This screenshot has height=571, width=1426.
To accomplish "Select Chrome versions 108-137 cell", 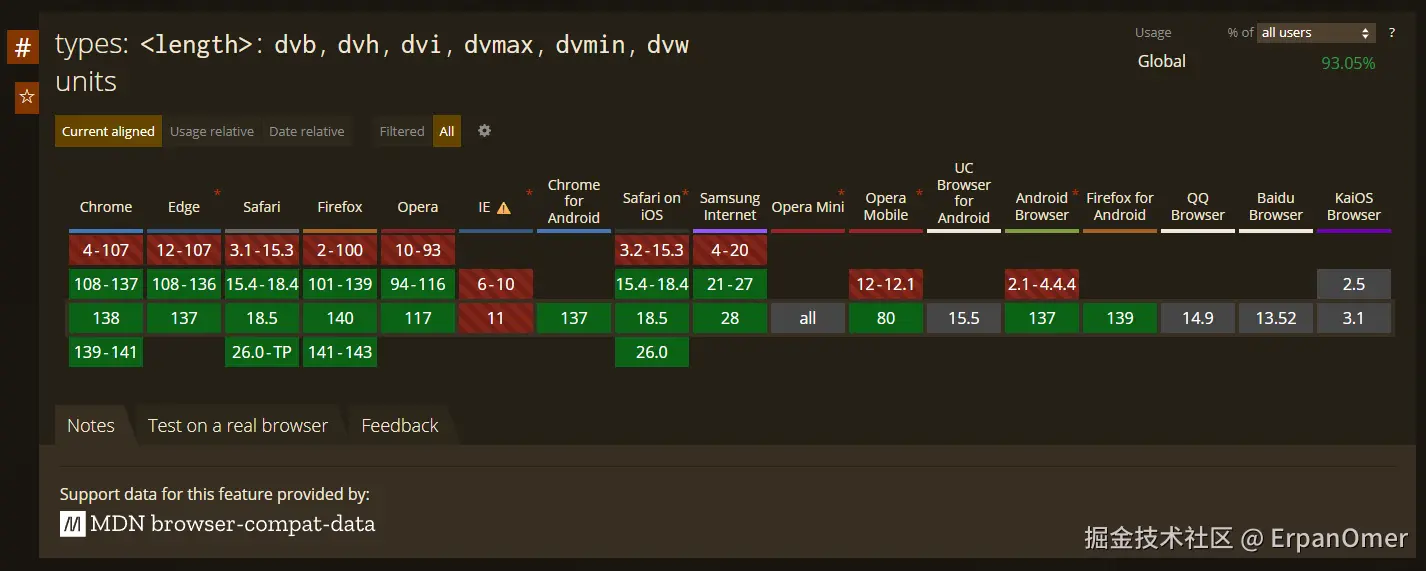I will coord(106,284).
